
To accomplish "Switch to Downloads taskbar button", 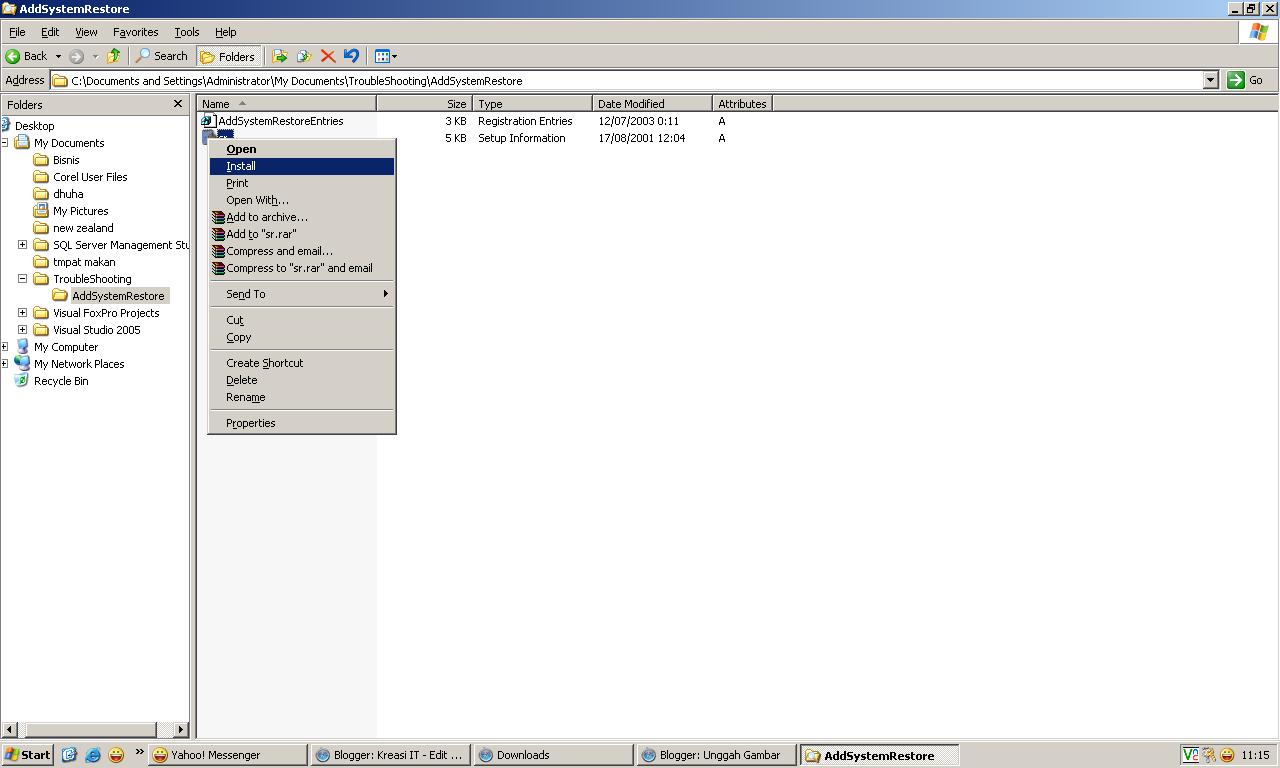I will [x=554, y=755].
